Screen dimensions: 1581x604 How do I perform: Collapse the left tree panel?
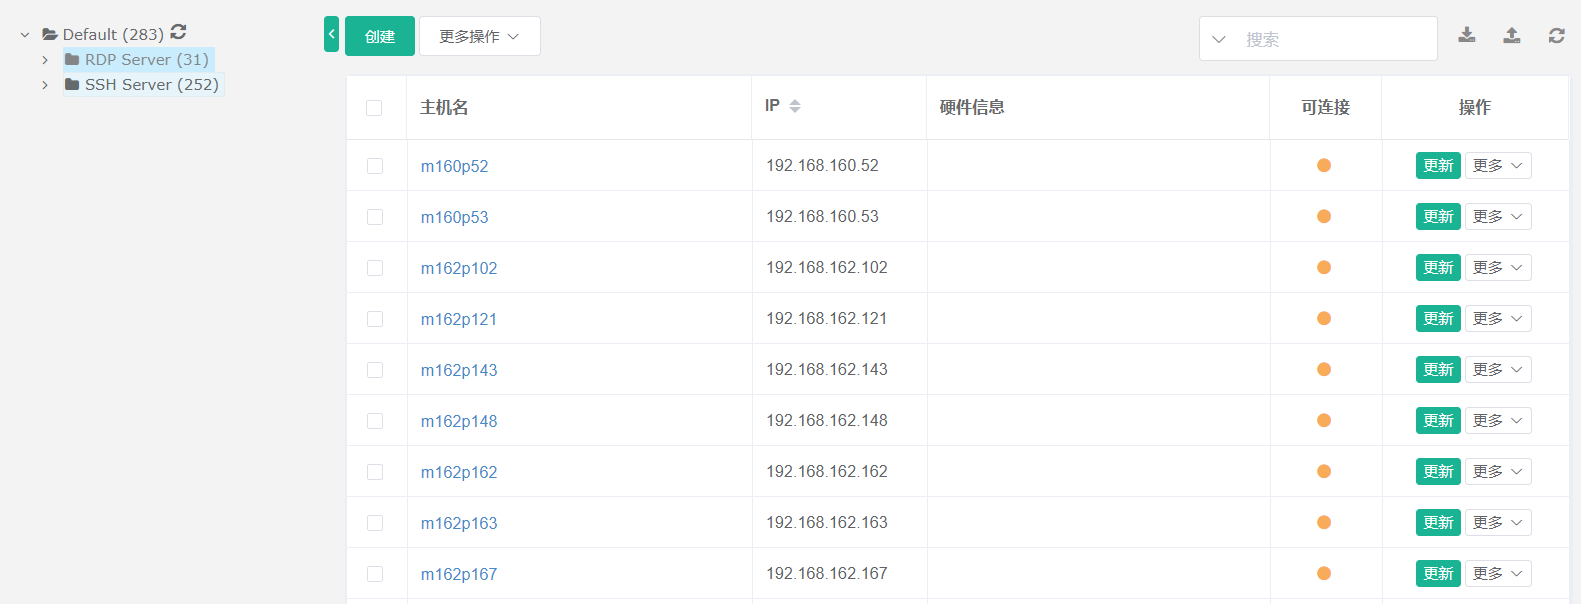click(x=331, y=34)
